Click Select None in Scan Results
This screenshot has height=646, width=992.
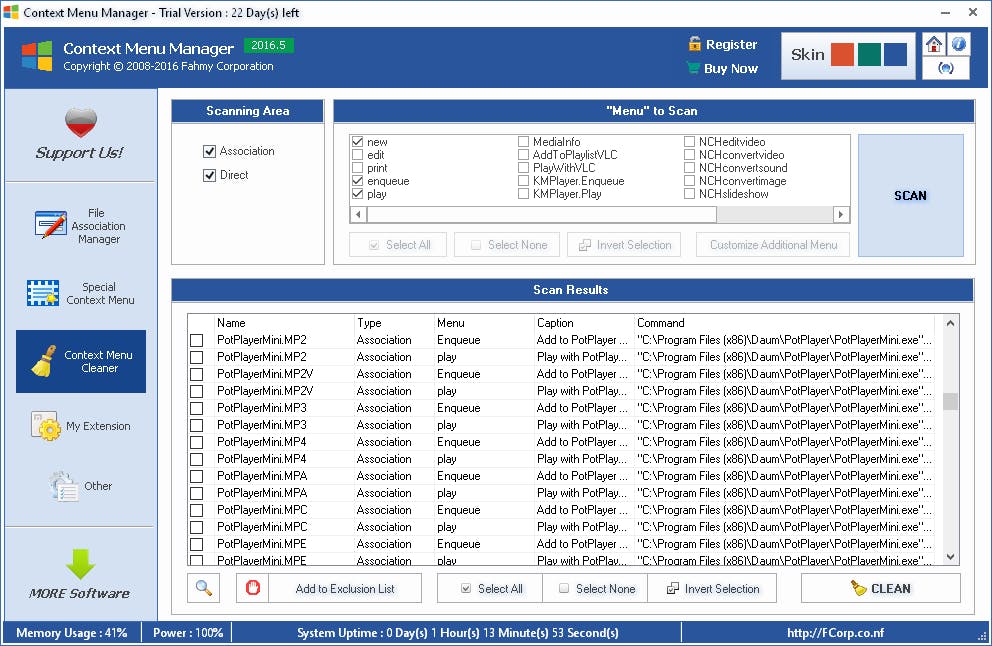[x=596, y=588]
